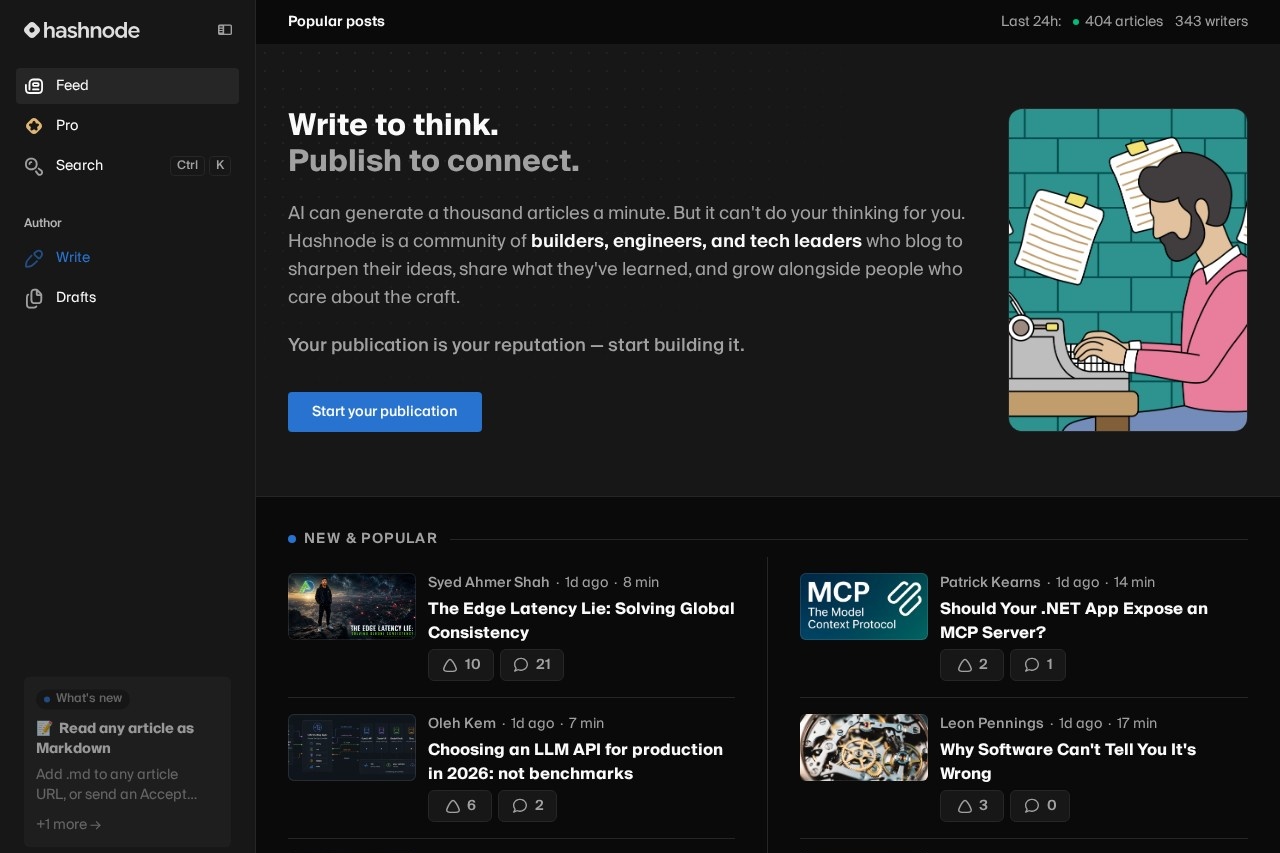Viewport: 1280px width, 853px height.
Task: Like Why Software Can't Tell You It's Wrong
Action: pyautogui.click(x=972, y=806)
